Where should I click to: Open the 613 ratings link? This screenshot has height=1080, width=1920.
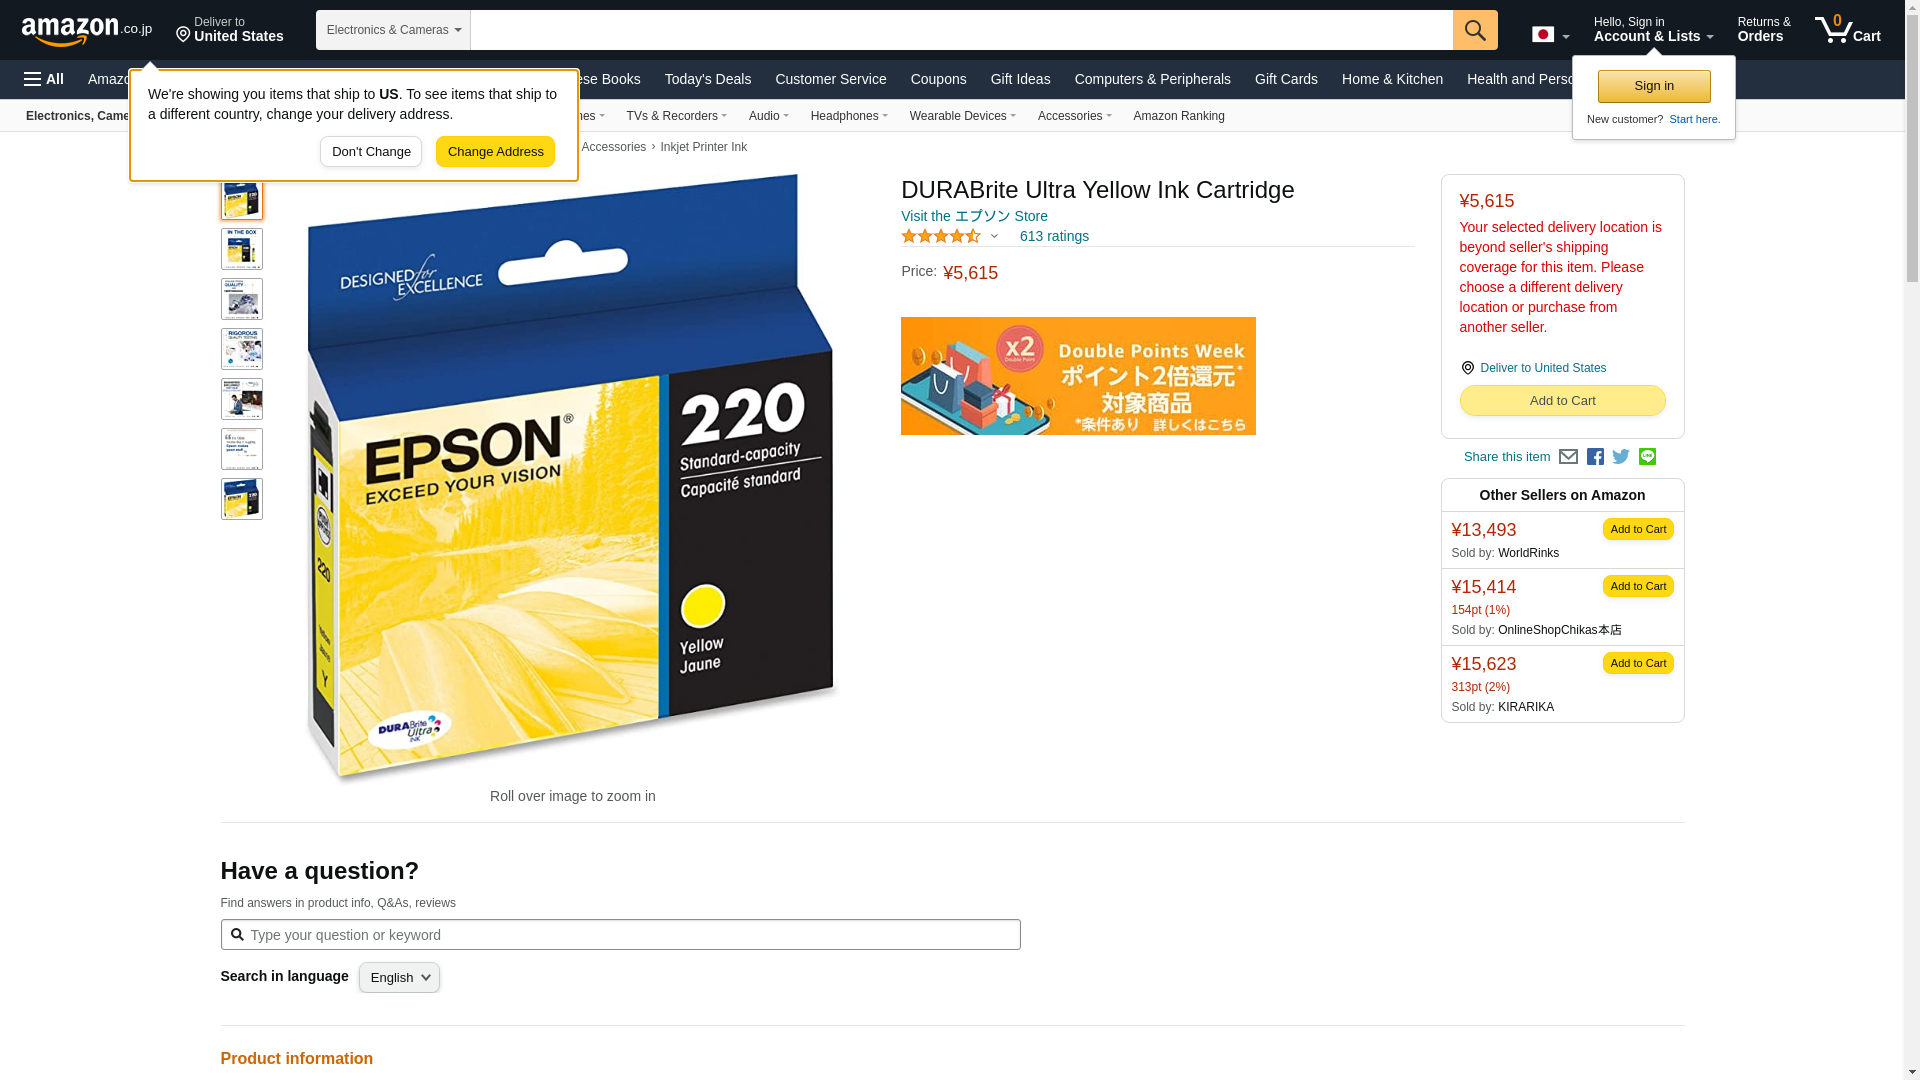1054,237
